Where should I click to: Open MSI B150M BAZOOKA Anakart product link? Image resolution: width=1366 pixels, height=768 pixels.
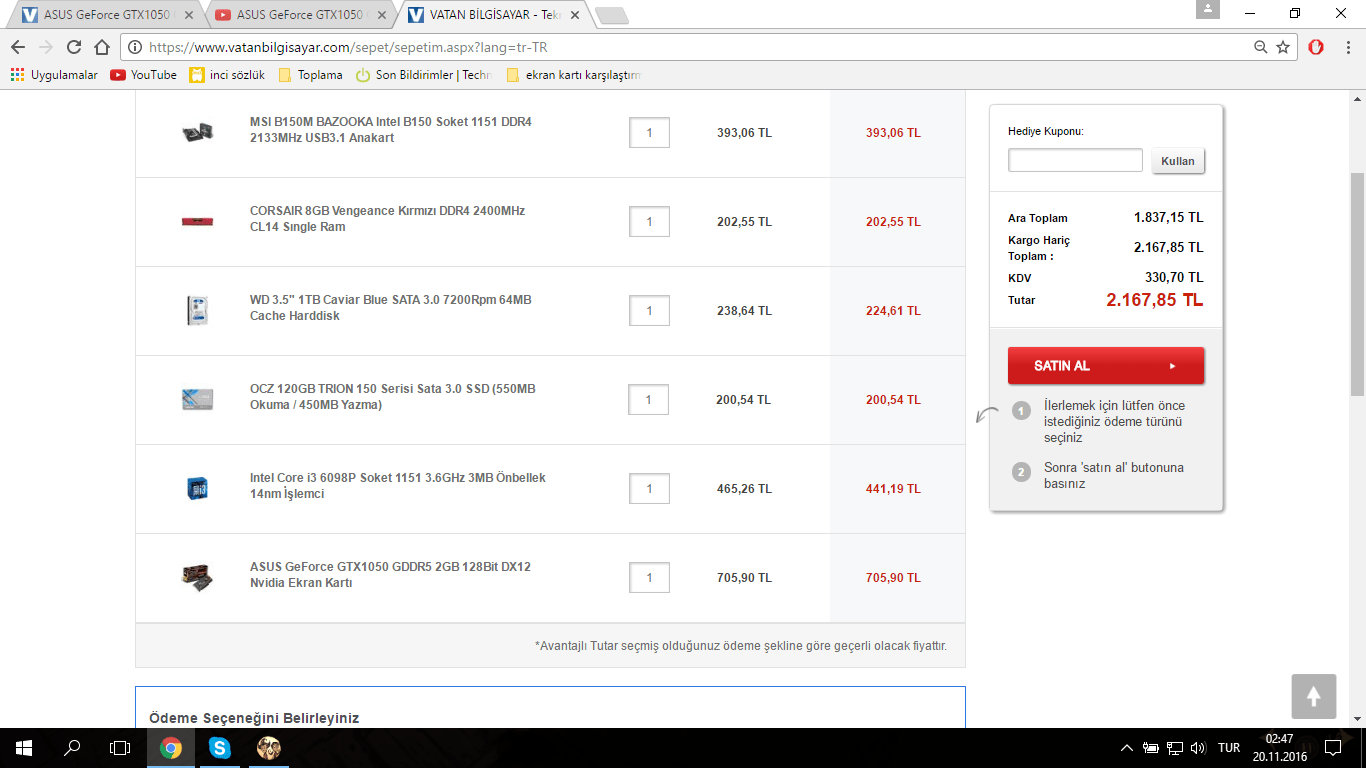point(391,130)
